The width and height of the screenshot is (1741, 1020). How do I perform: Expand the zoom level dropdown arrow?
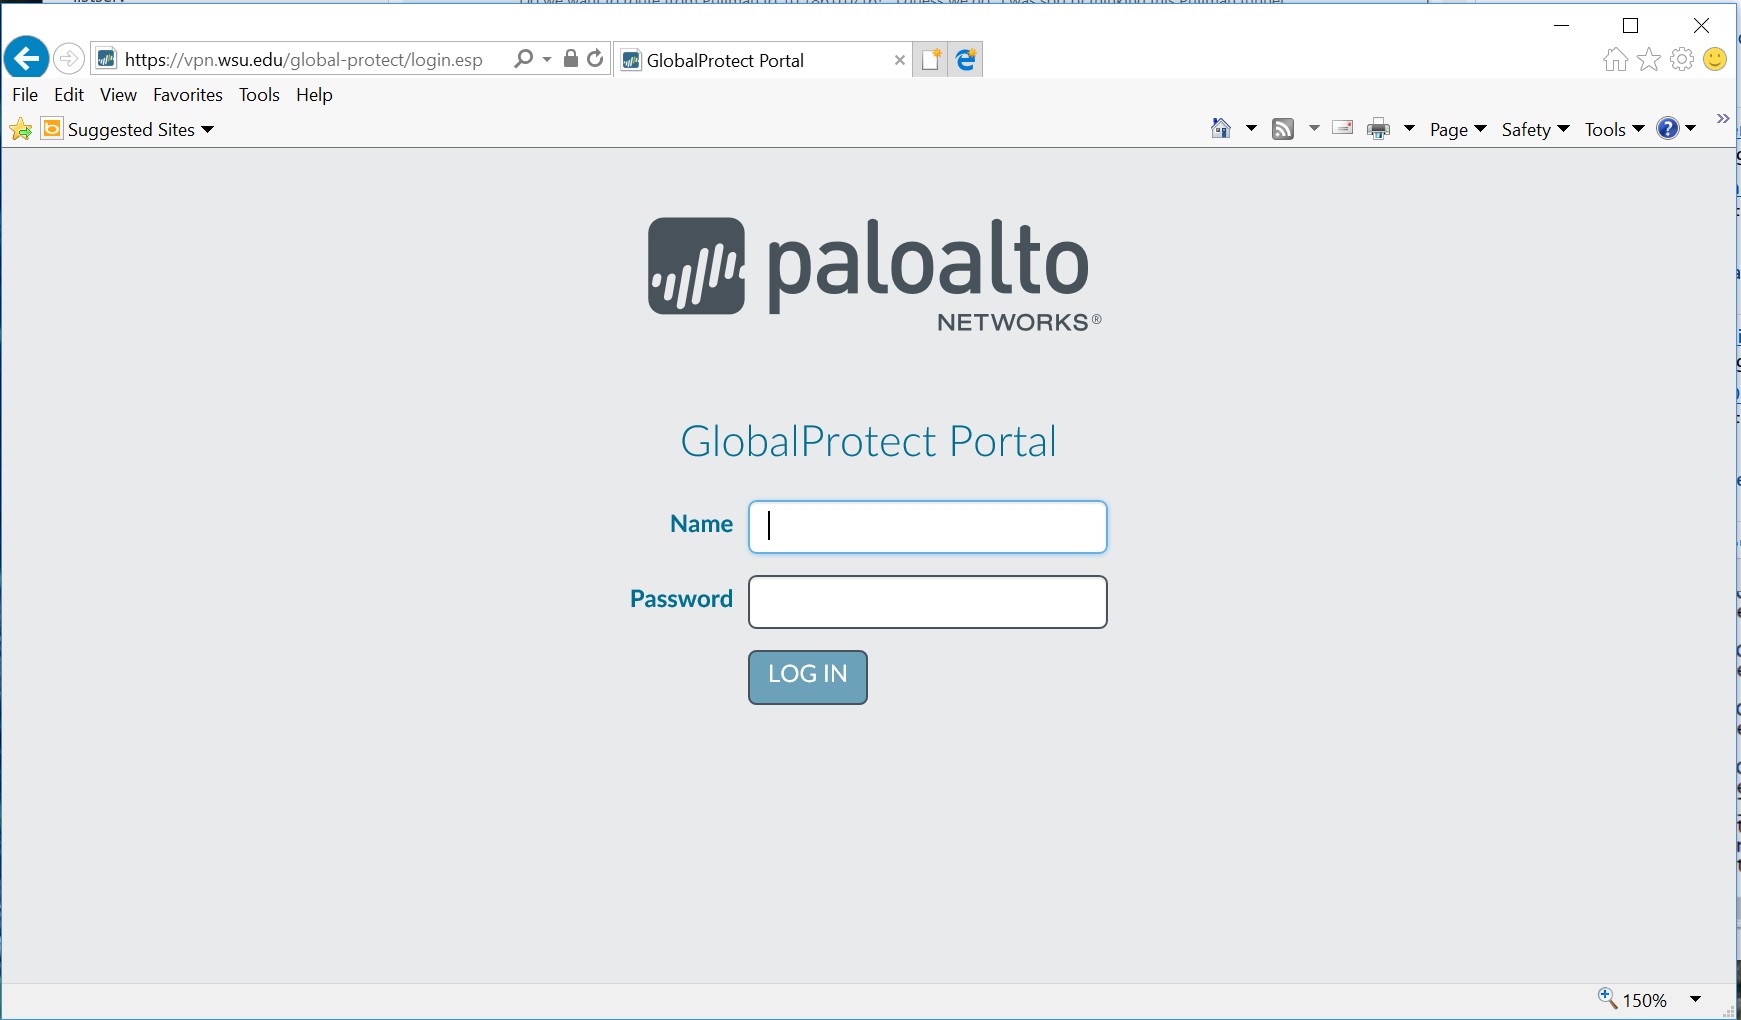1696,999
